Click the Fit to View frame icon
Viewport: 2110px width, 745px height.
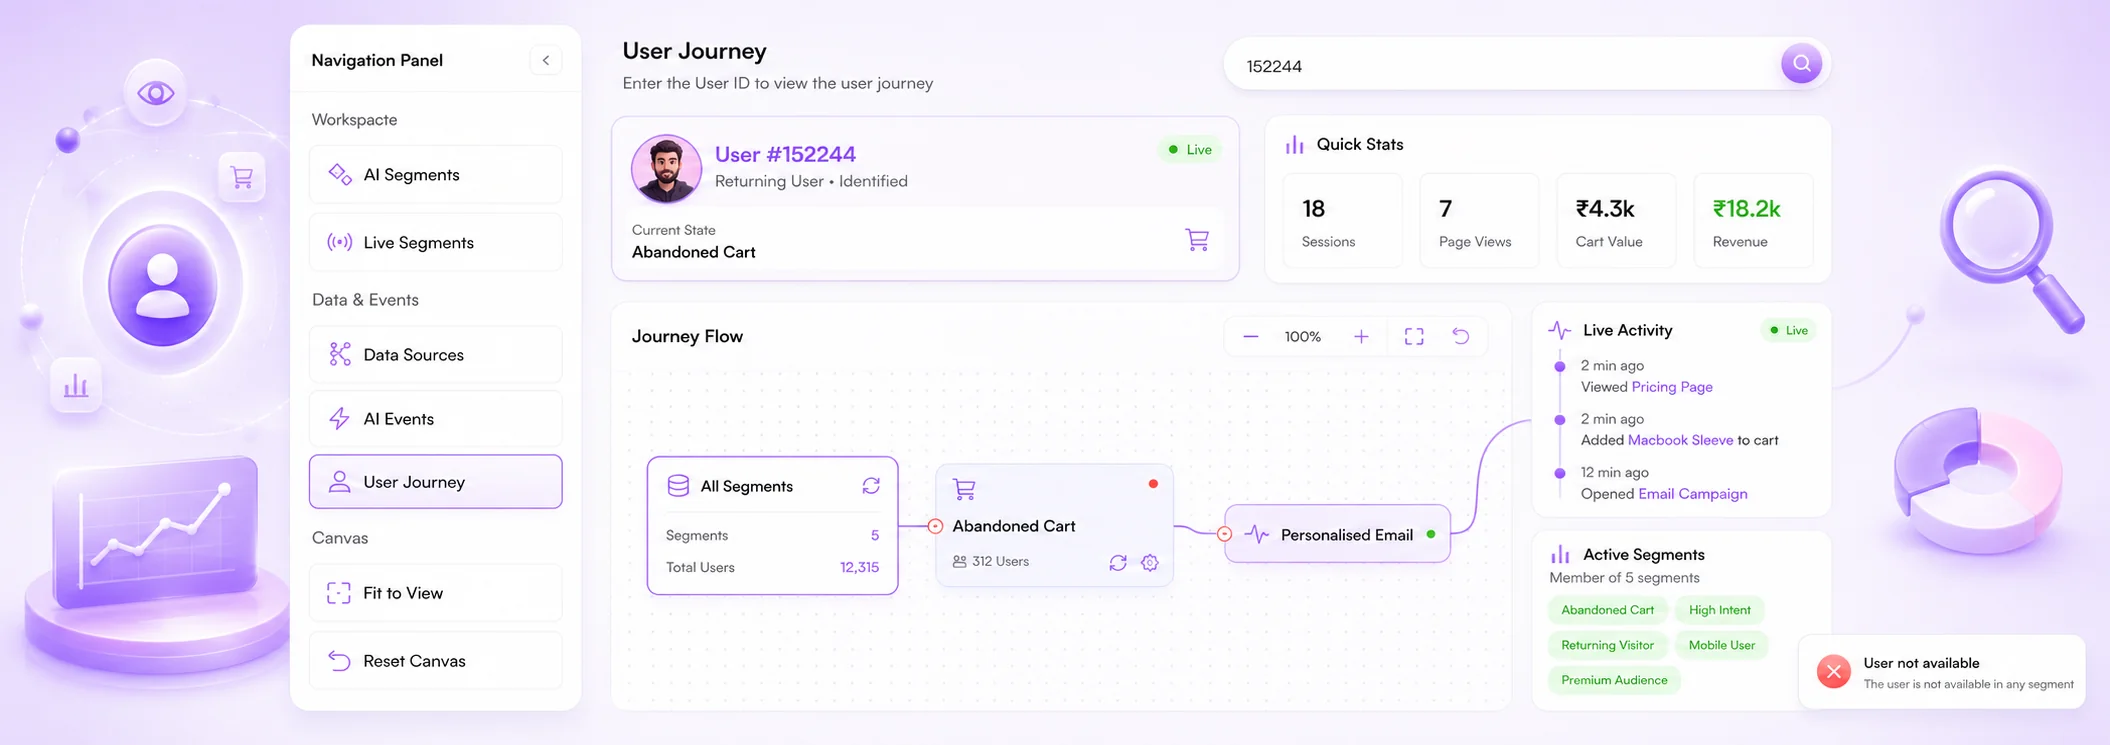[339, 593]
